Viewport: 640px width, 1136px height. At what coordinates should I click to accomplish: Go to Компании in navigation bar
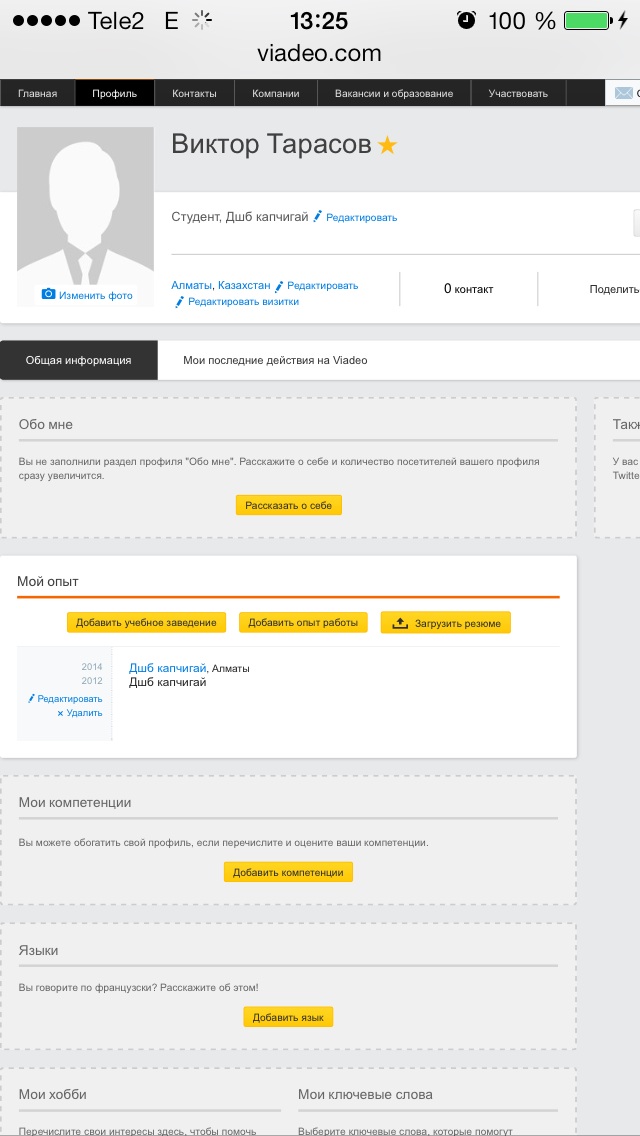275,94
